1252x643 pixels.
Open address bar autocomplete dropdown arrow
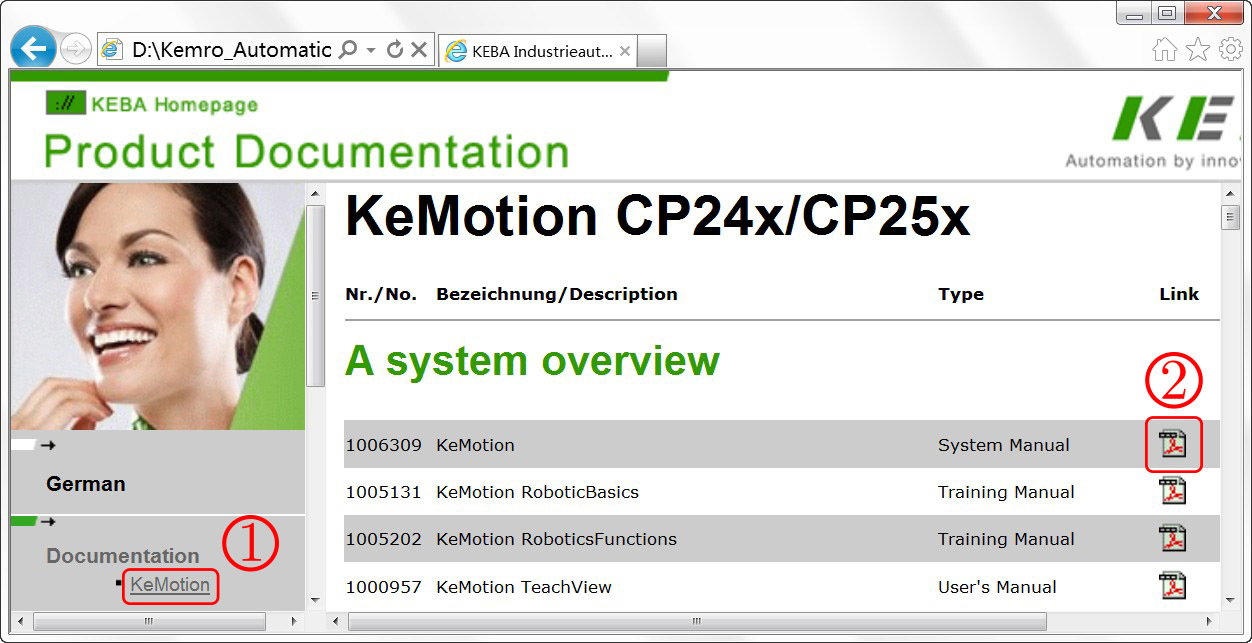click(x=371, y=50)
